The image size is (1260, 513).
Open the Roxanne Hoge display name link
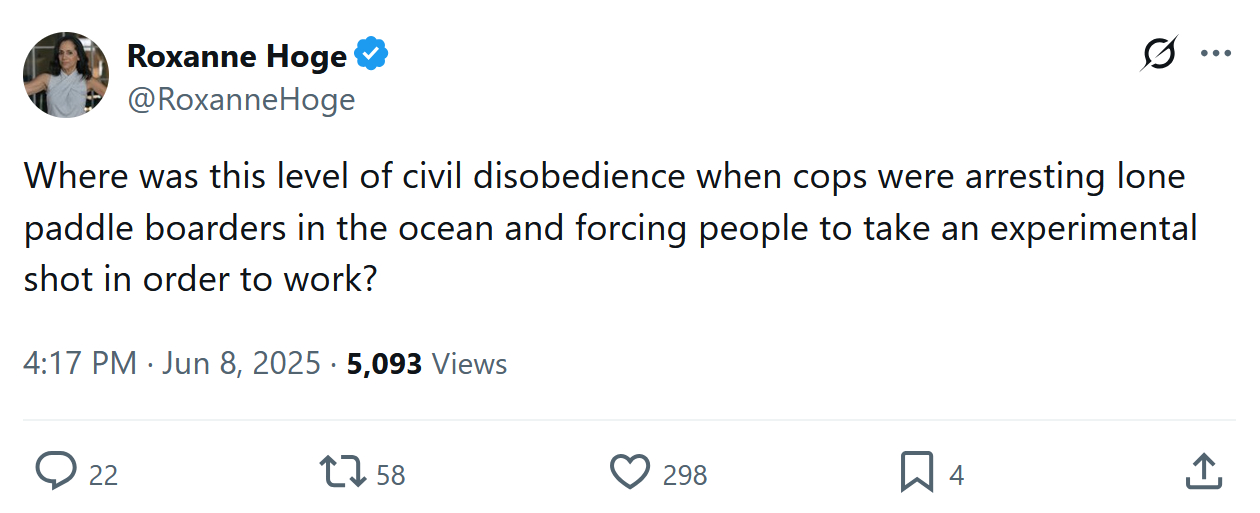(236, 56)
